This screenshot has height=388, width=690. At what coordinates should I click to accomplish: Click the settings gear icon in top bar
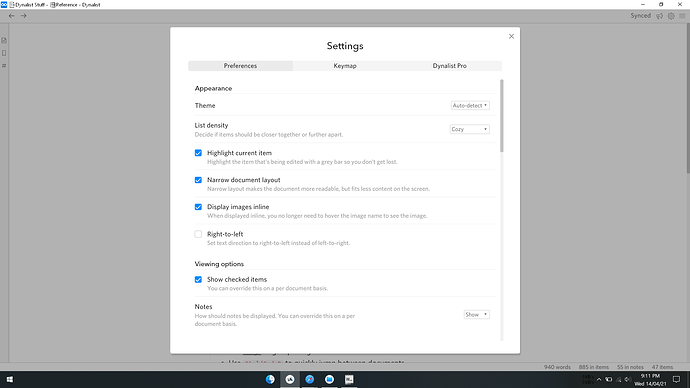tap(671, 16)
